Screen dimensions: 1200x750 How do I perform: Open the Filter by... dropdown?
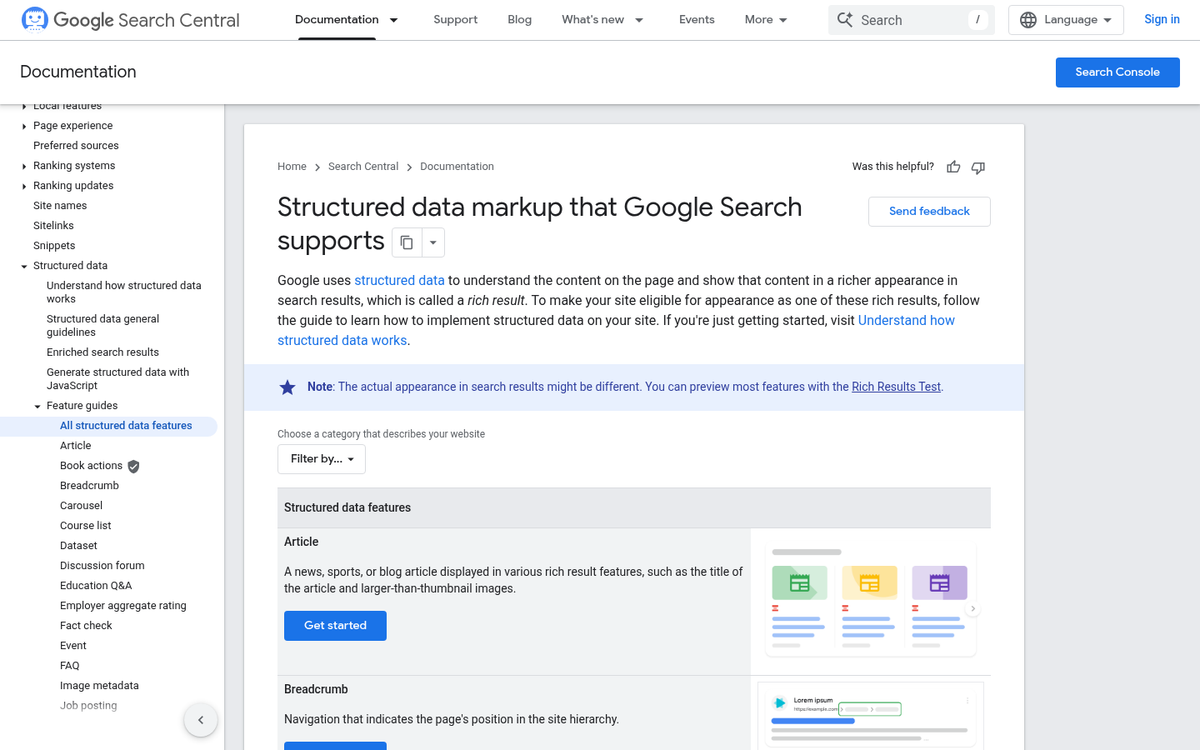(321, 459)
